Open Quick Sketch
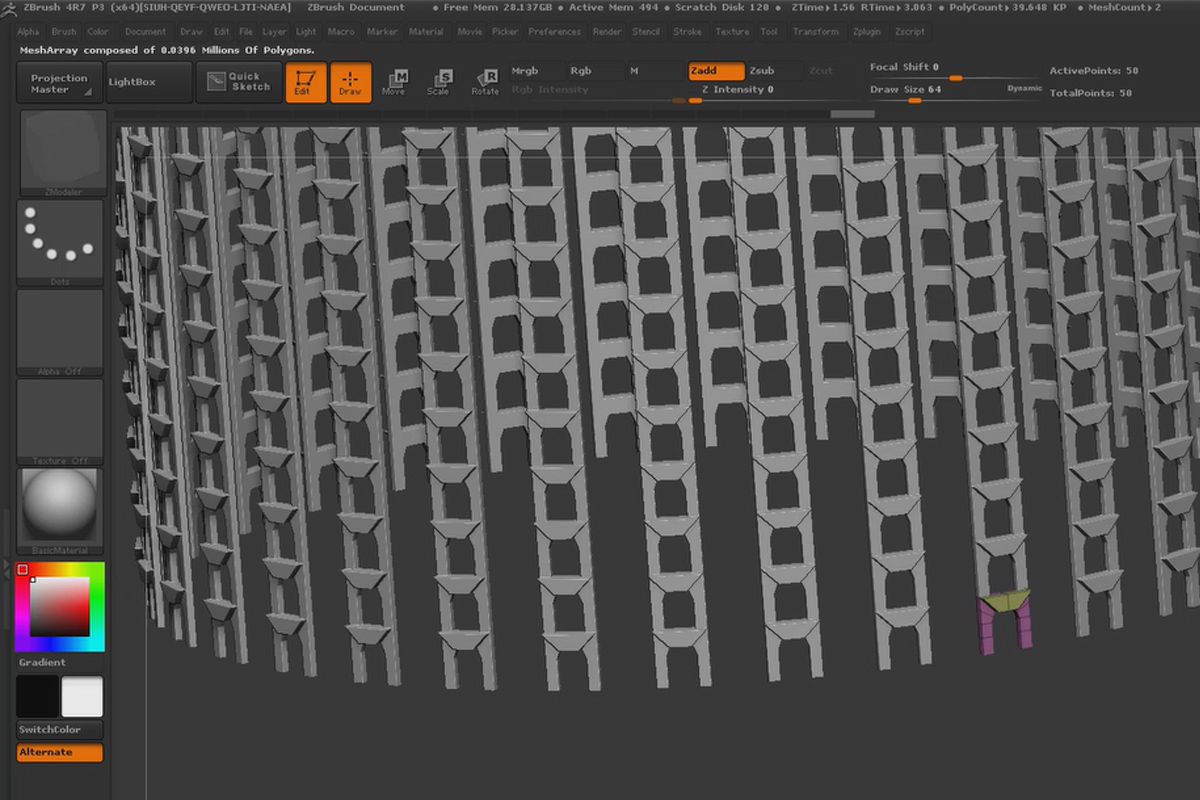This screenshot has height=800, width=1200. pyautogui.click(x=239, y=82)
